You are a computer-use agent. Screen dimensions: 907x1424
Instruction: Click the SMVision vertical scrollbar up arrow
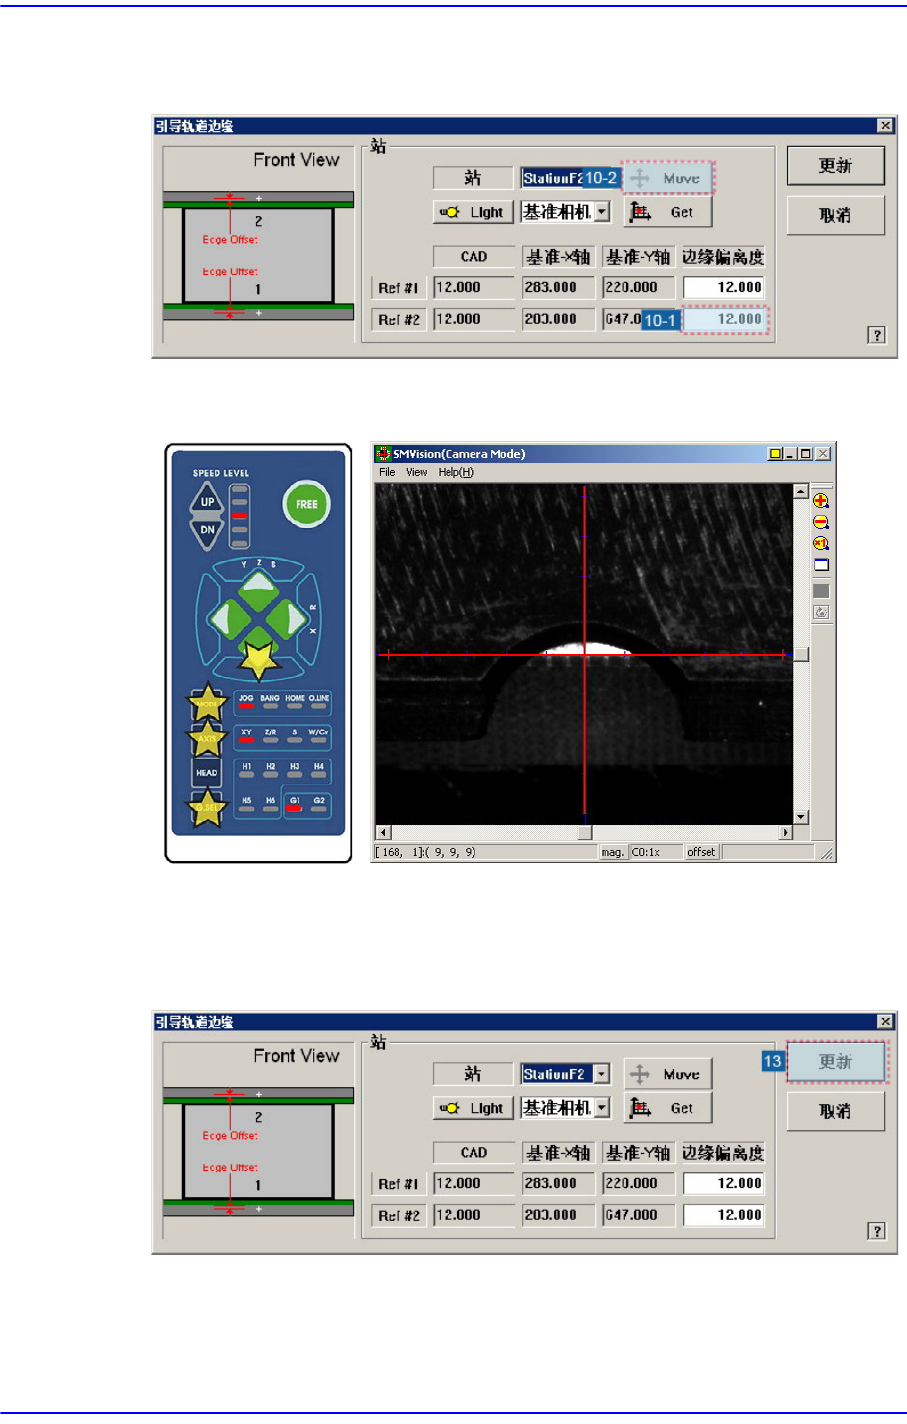(x=801, y=491)
